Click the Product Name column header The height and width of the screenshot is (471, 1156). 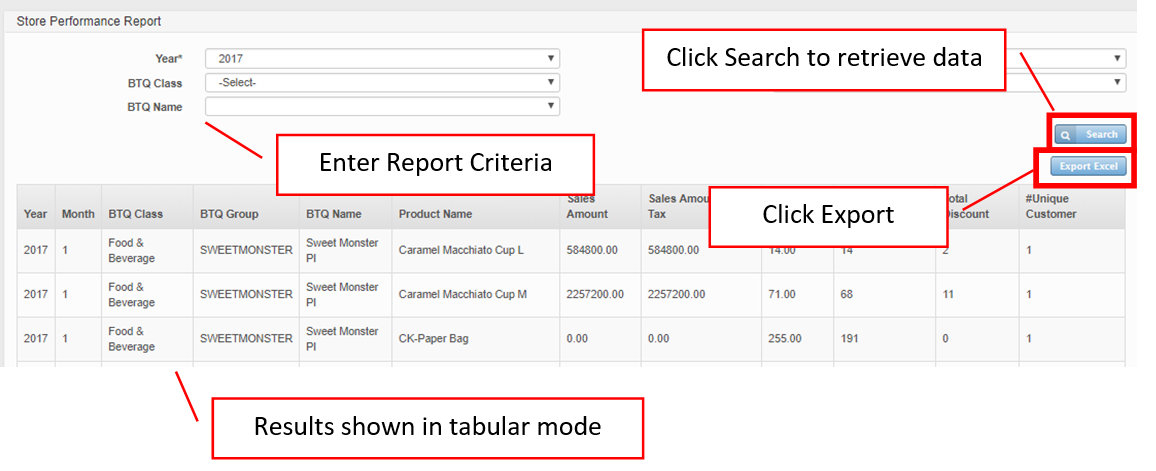[435, 214]
